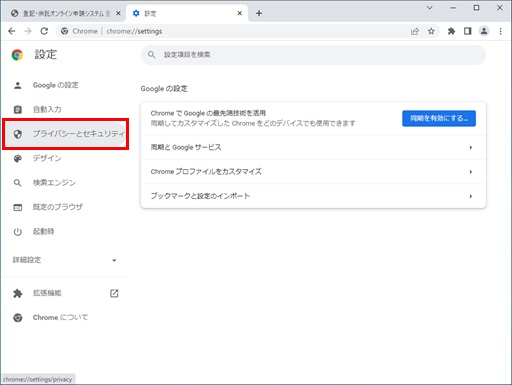Click the magnifier icon for 検索エンジン
The width and height of the screenshot is (512, 385).
coord(18,183)
